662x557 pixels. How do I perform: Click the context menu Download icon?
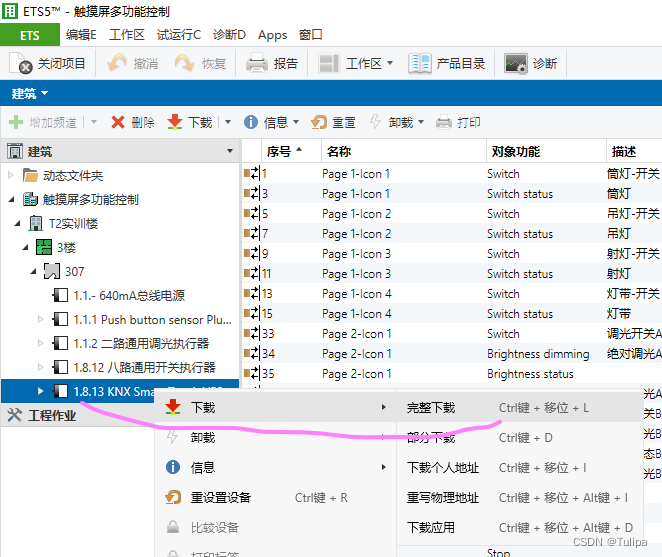click(x=173, y=407)
